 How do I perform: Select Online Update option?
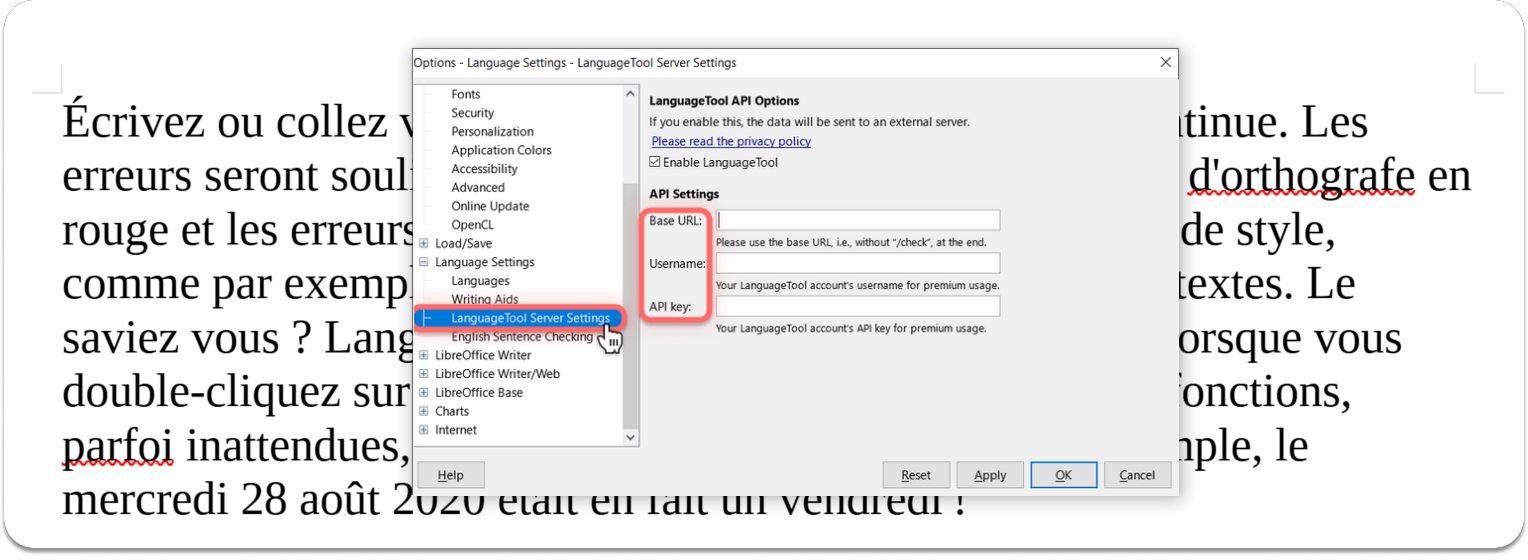(490, 206)
